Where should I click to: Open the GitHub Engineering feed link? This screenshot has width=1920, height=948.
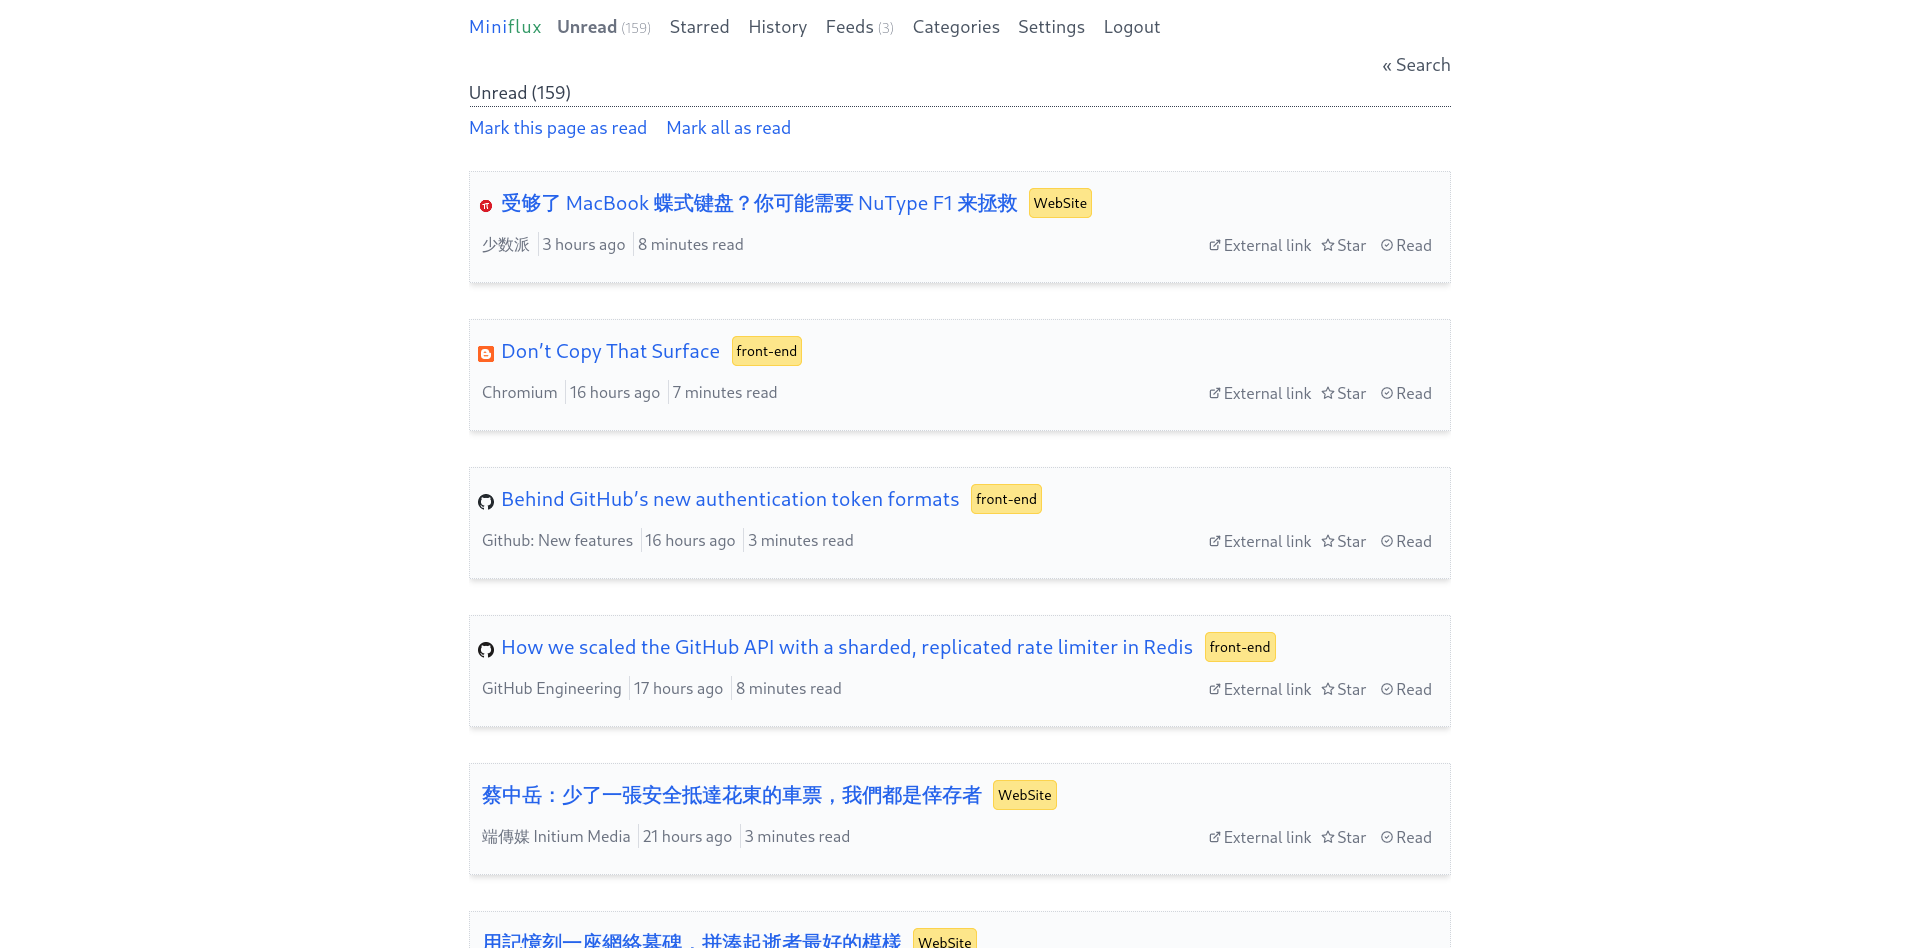click(552, 689)
